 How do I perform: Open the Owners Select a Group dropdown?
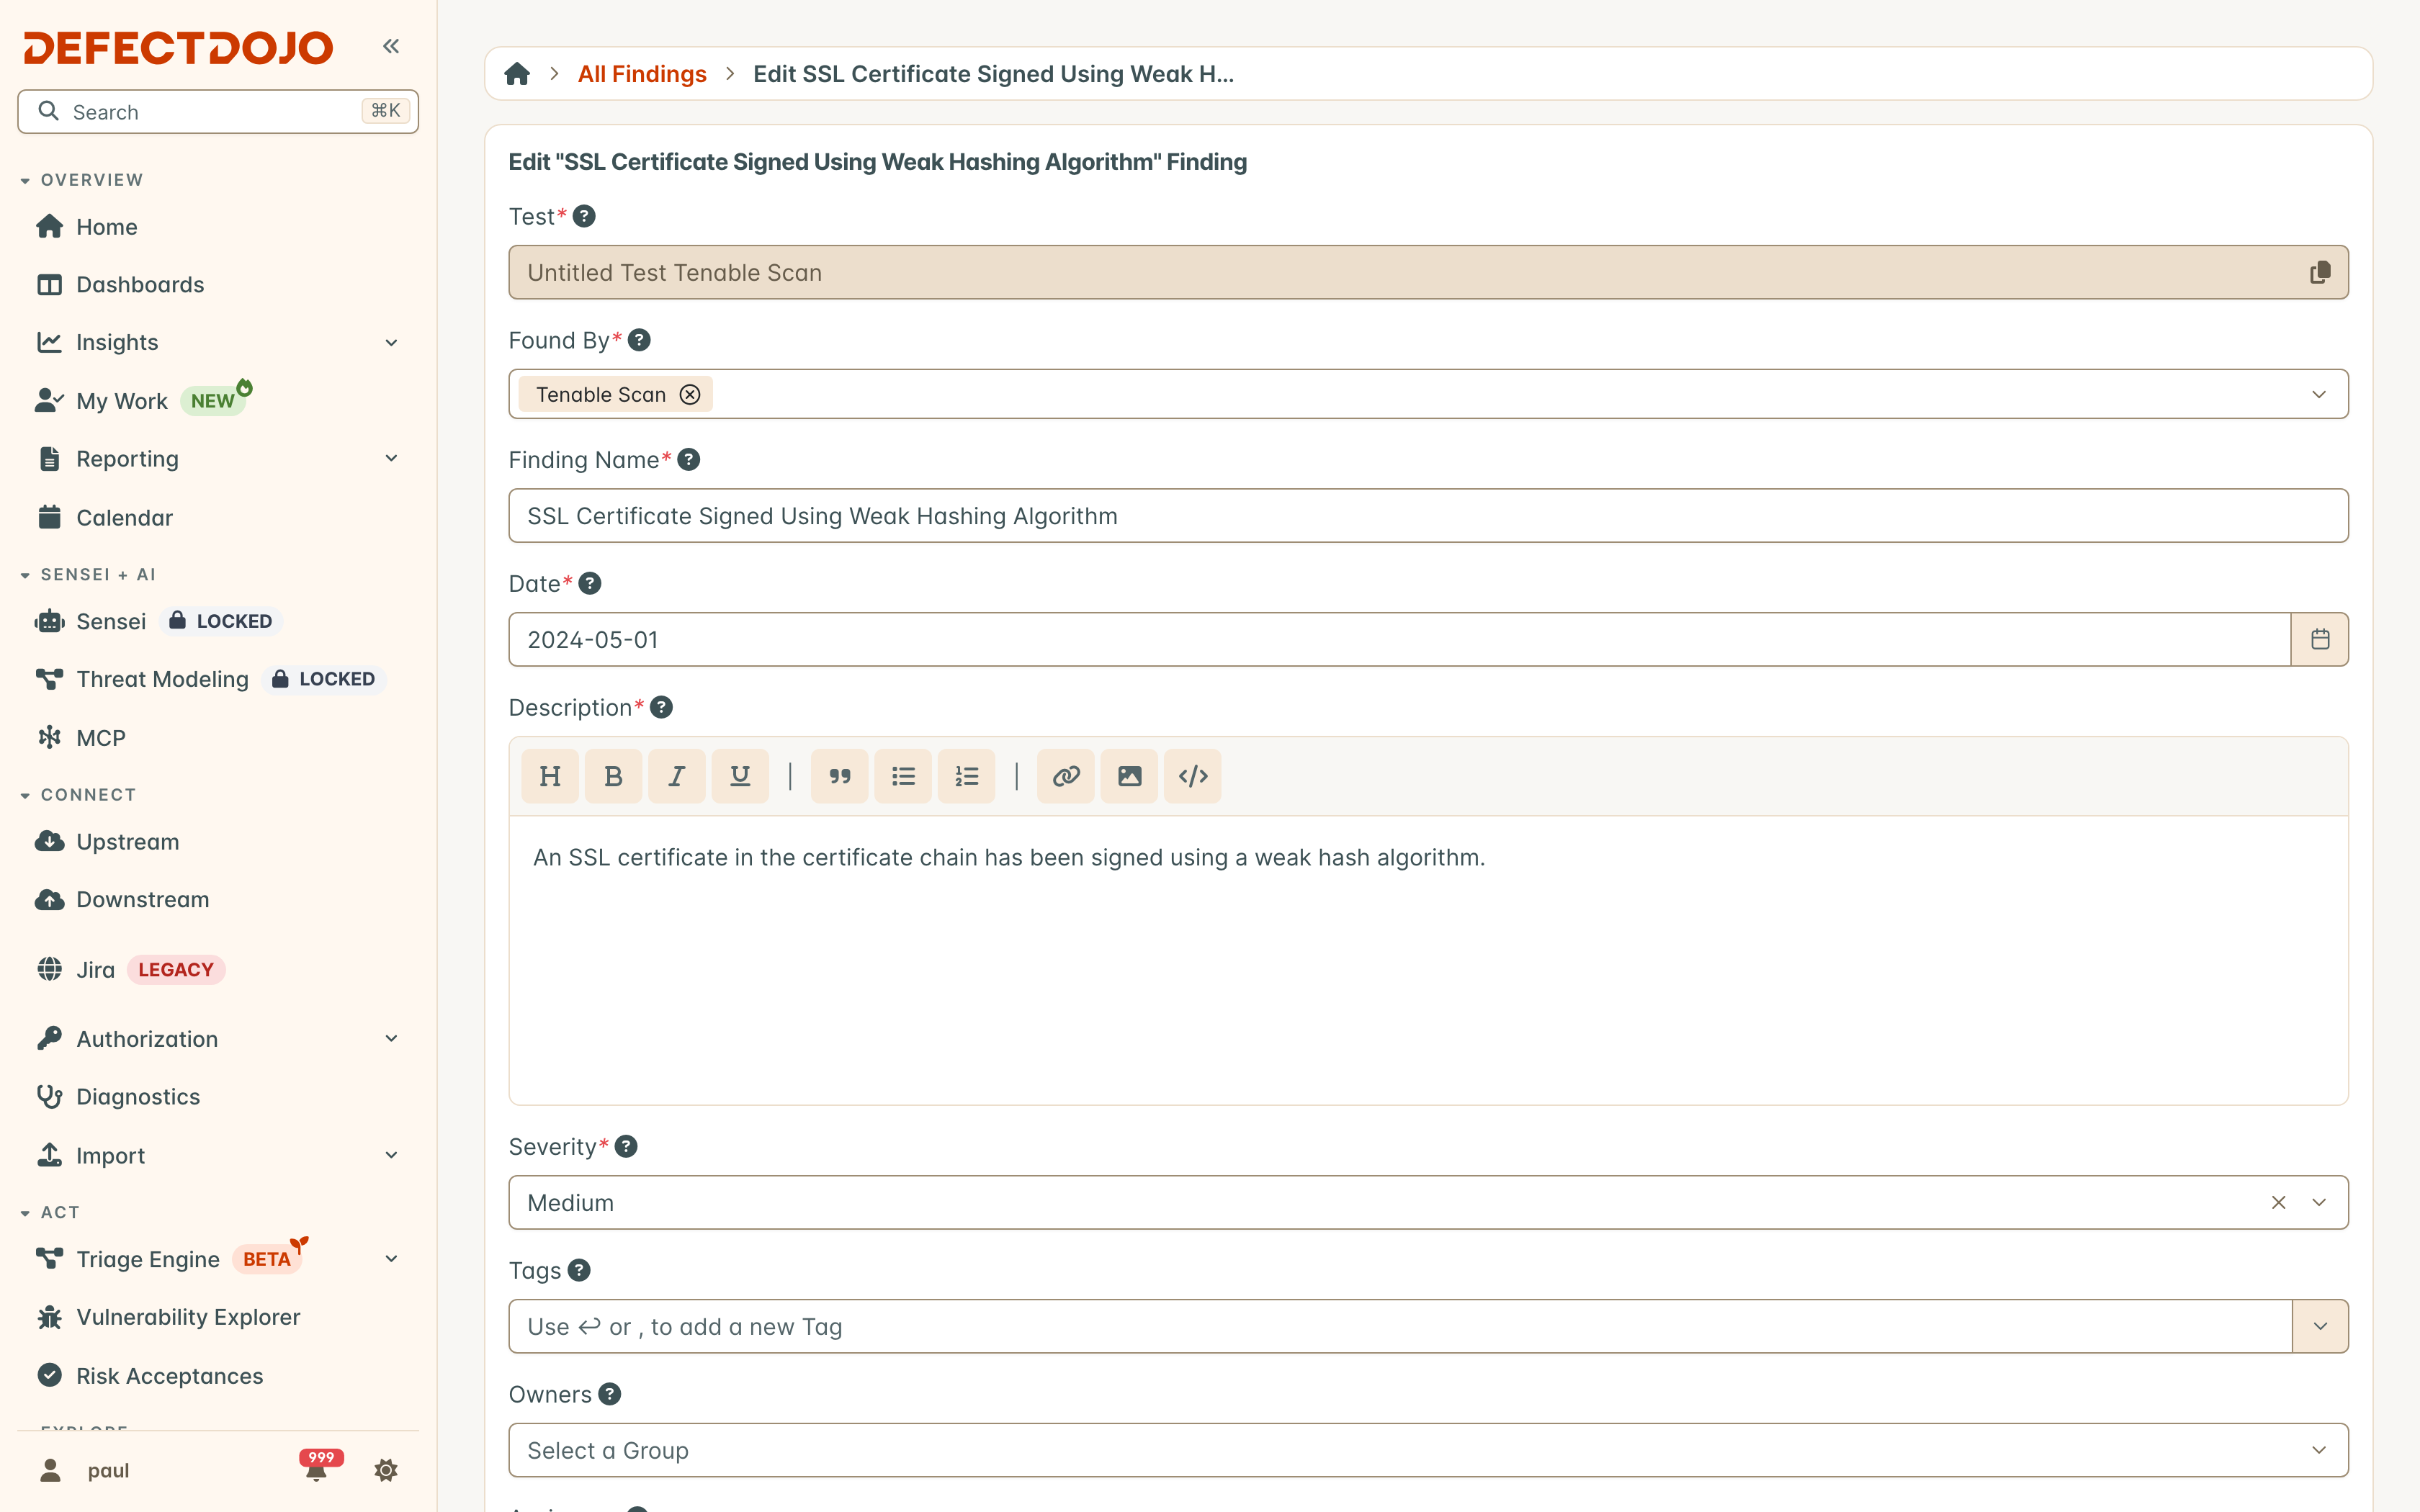pos(1428,1450)
